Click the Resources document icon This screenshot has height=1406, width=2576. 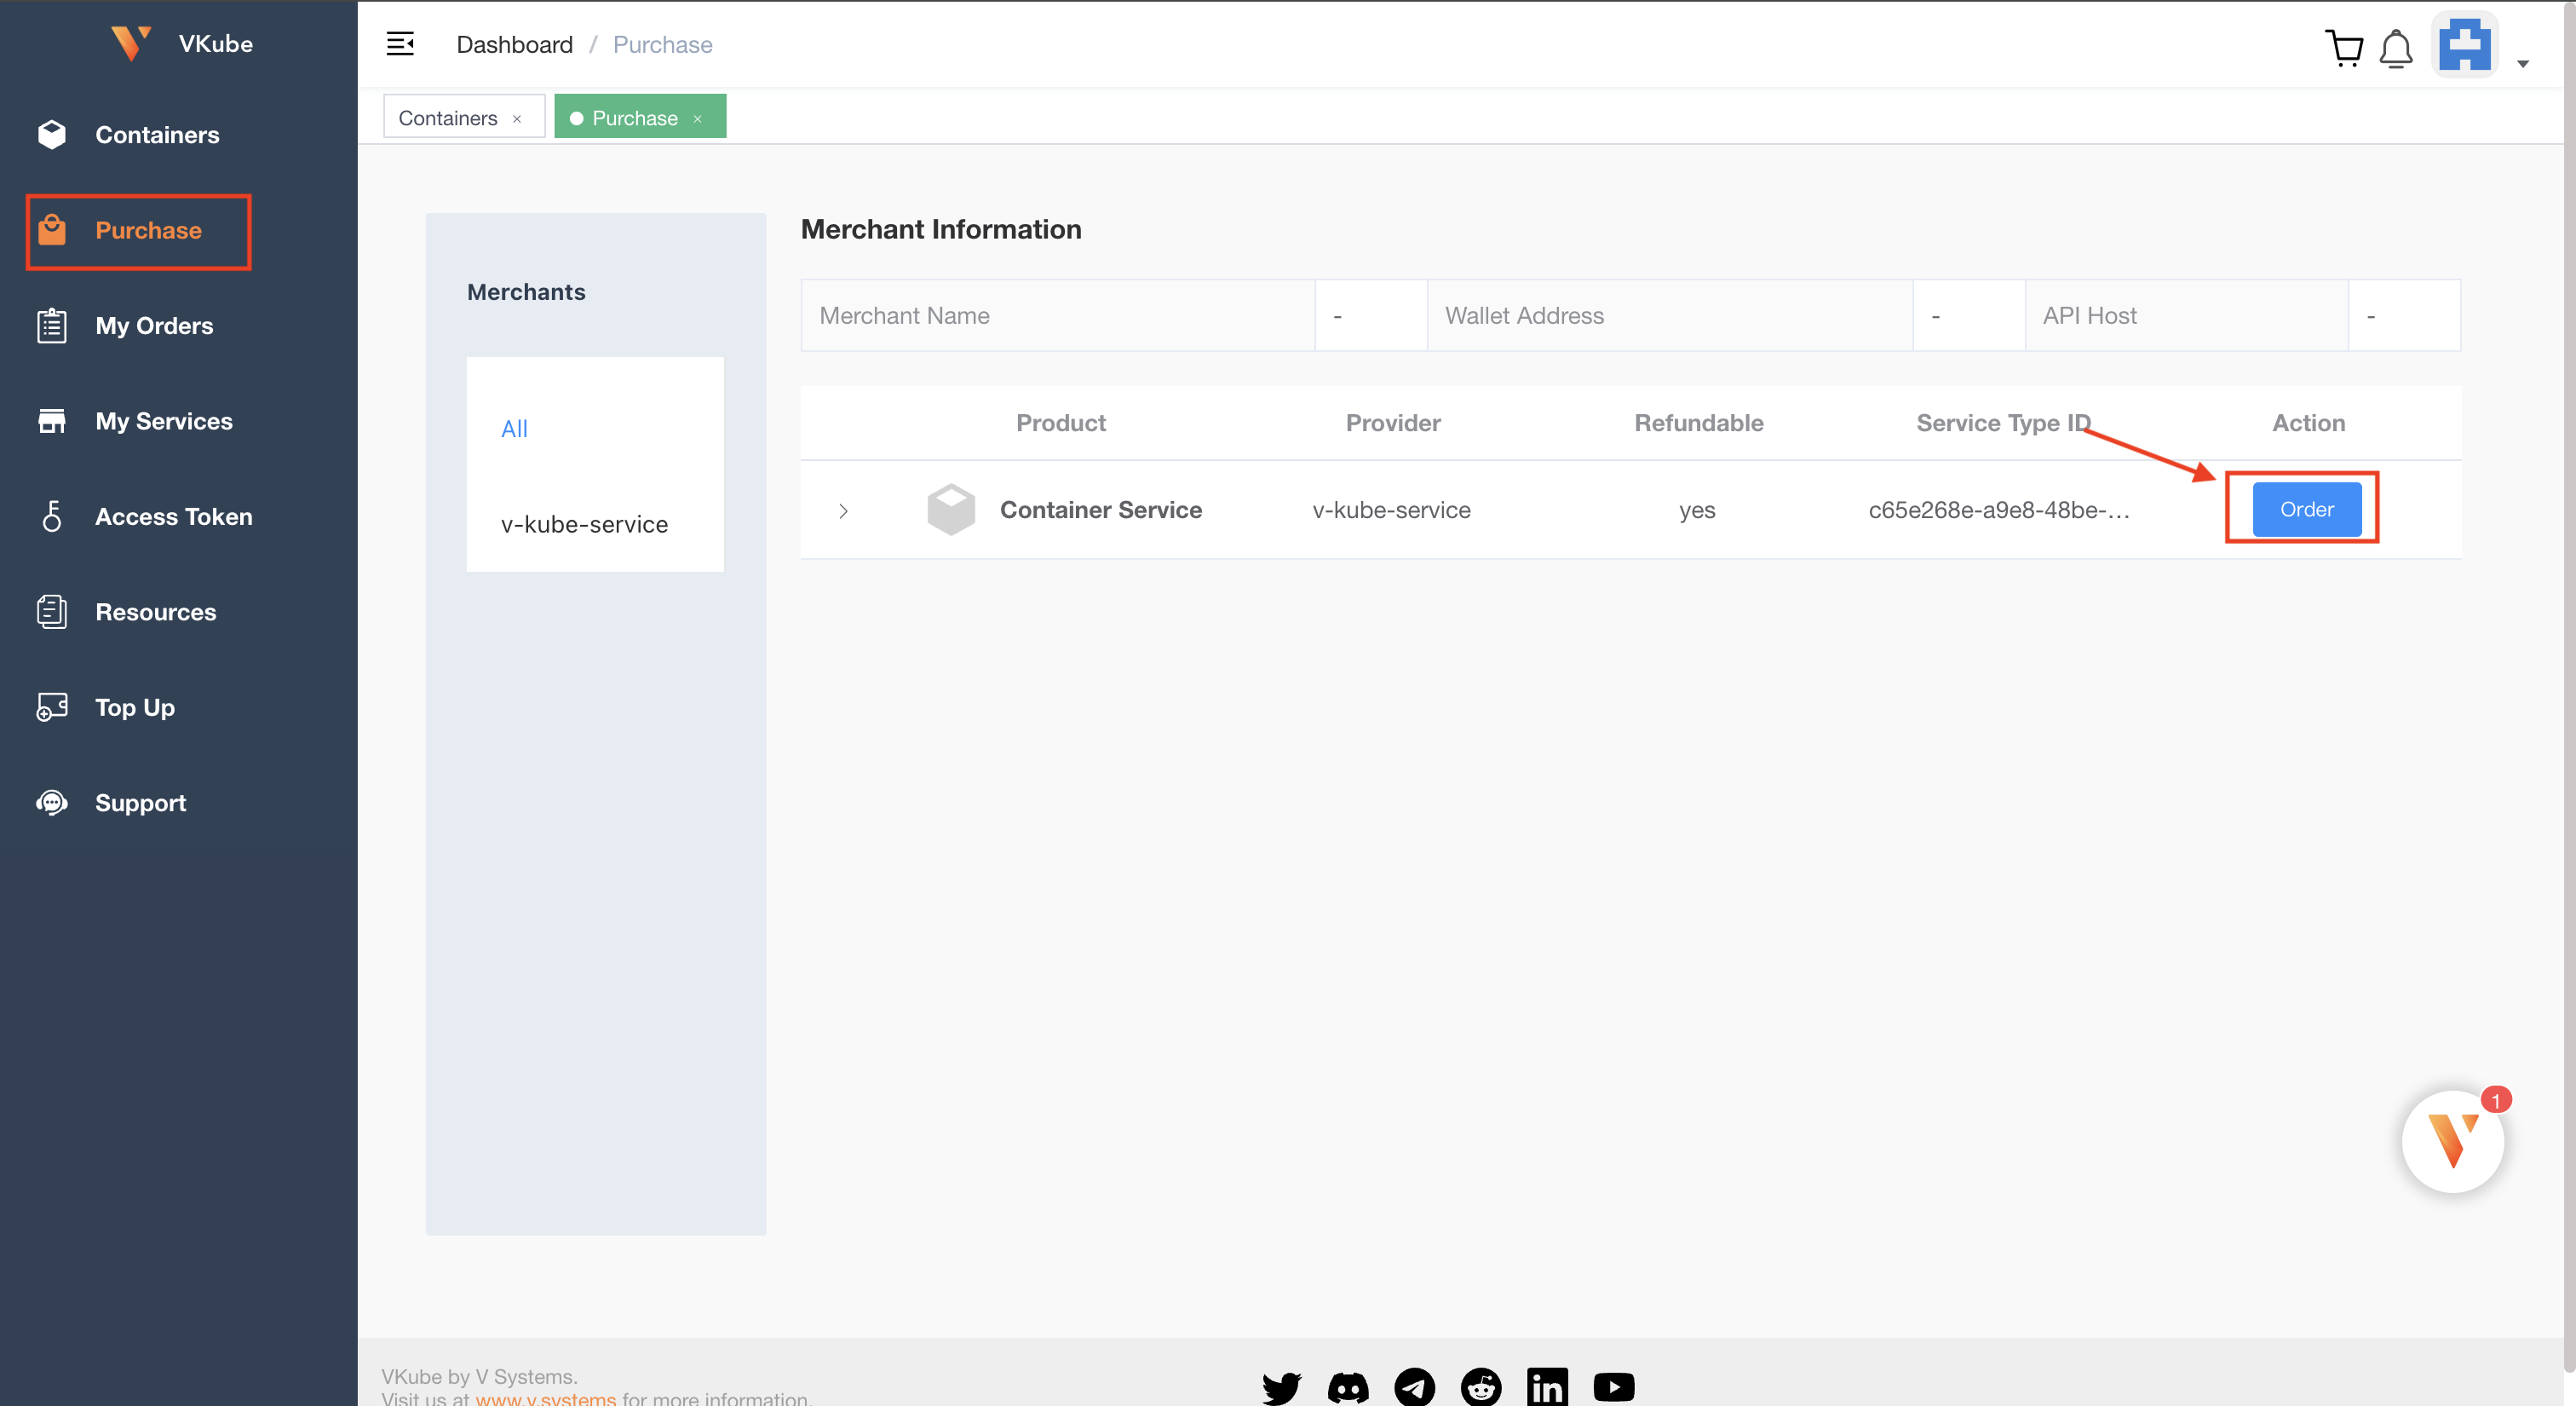click(x=52, y=612)
